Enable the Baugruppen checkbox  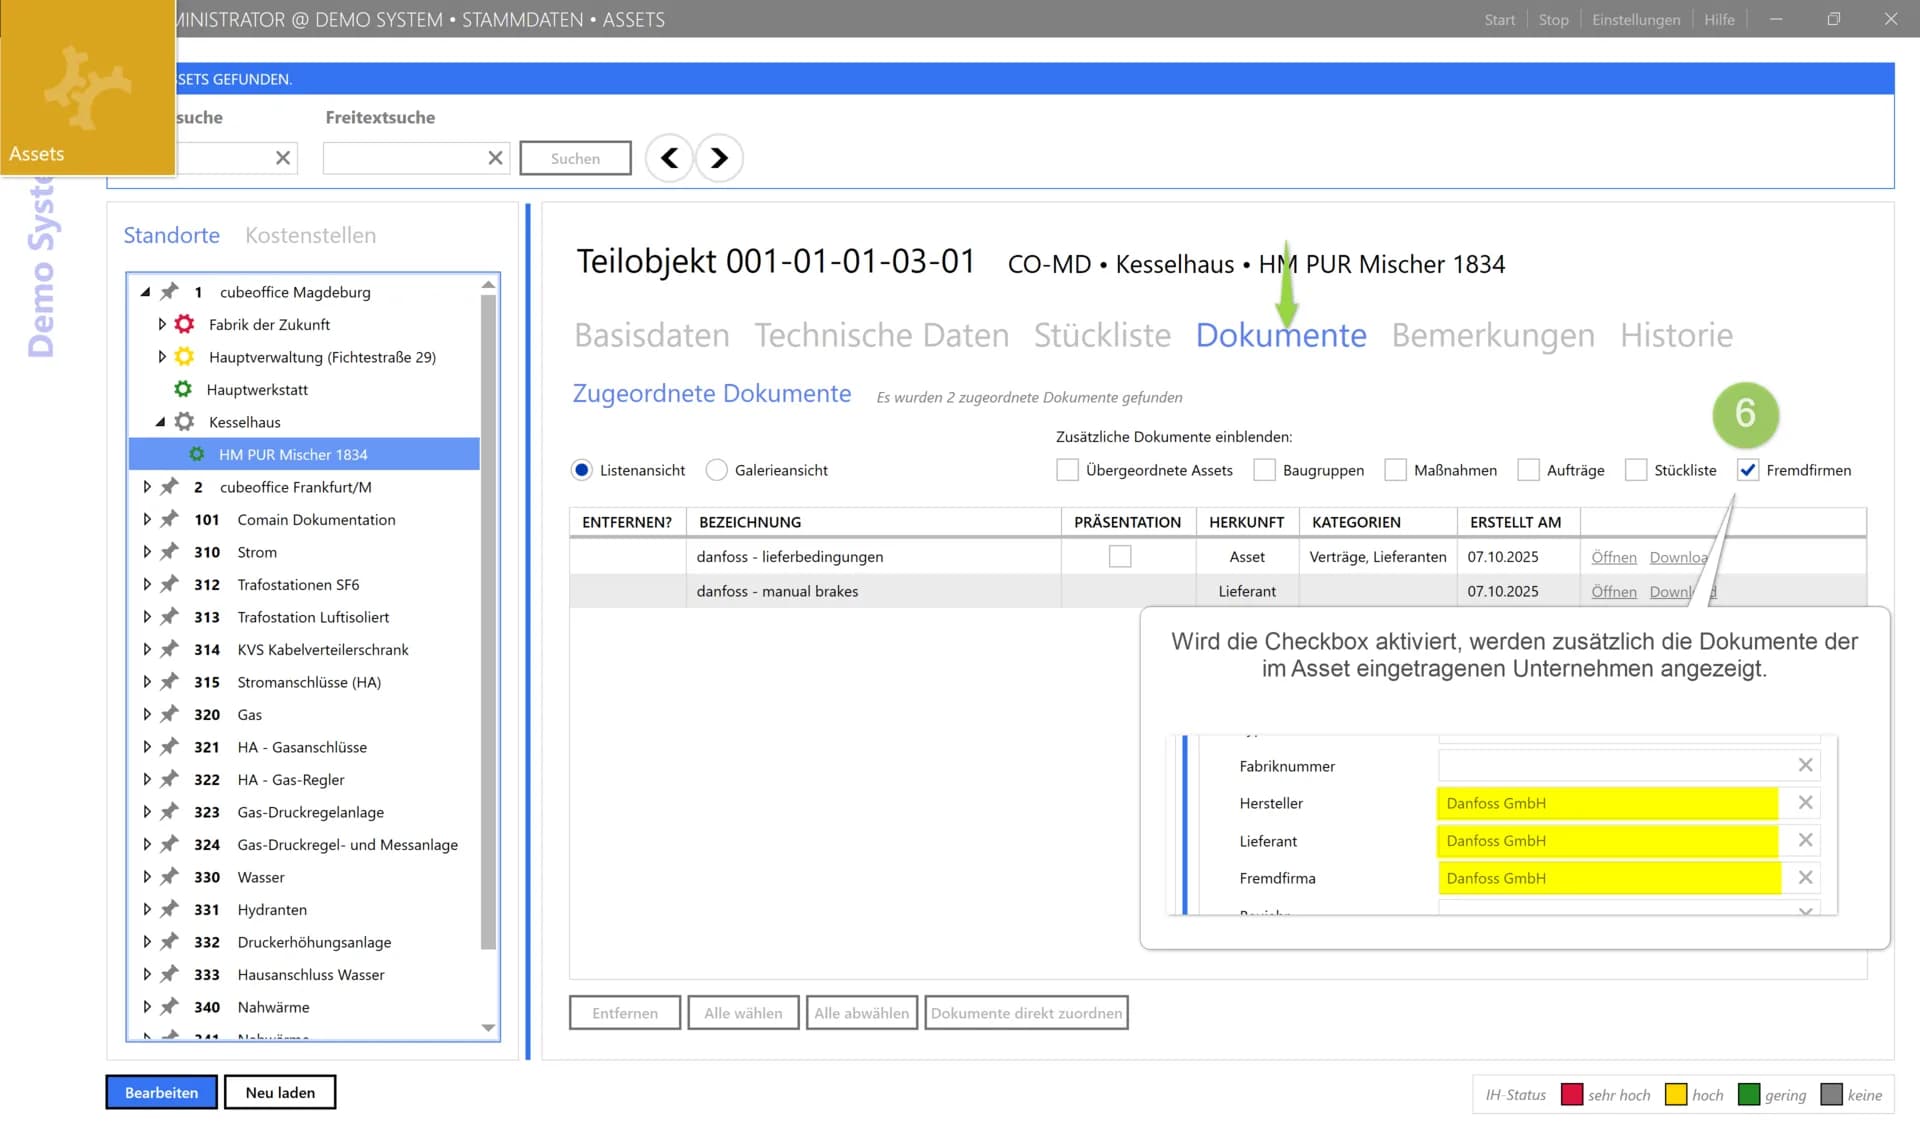1264,469
